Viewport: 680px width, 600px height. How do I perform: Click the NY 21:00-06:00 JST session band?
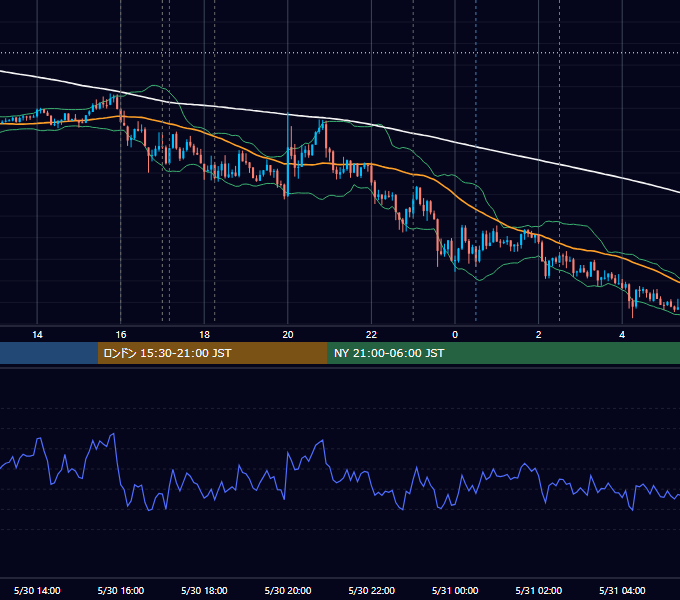[503, 353]
